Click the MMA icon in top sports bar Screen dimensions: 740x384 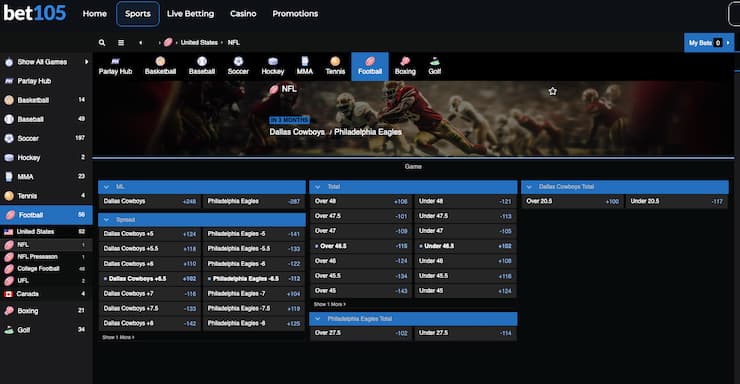point(305,61)
